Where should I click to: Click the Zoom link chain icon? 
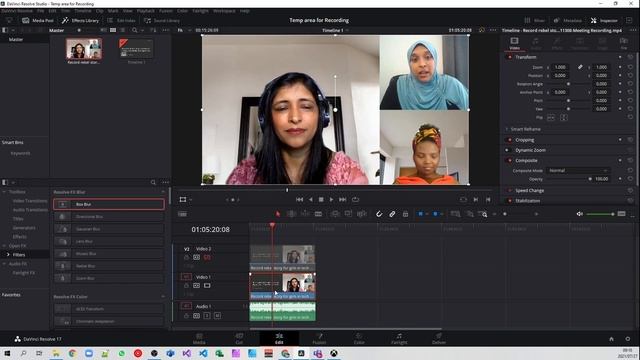tap(580, 67)
